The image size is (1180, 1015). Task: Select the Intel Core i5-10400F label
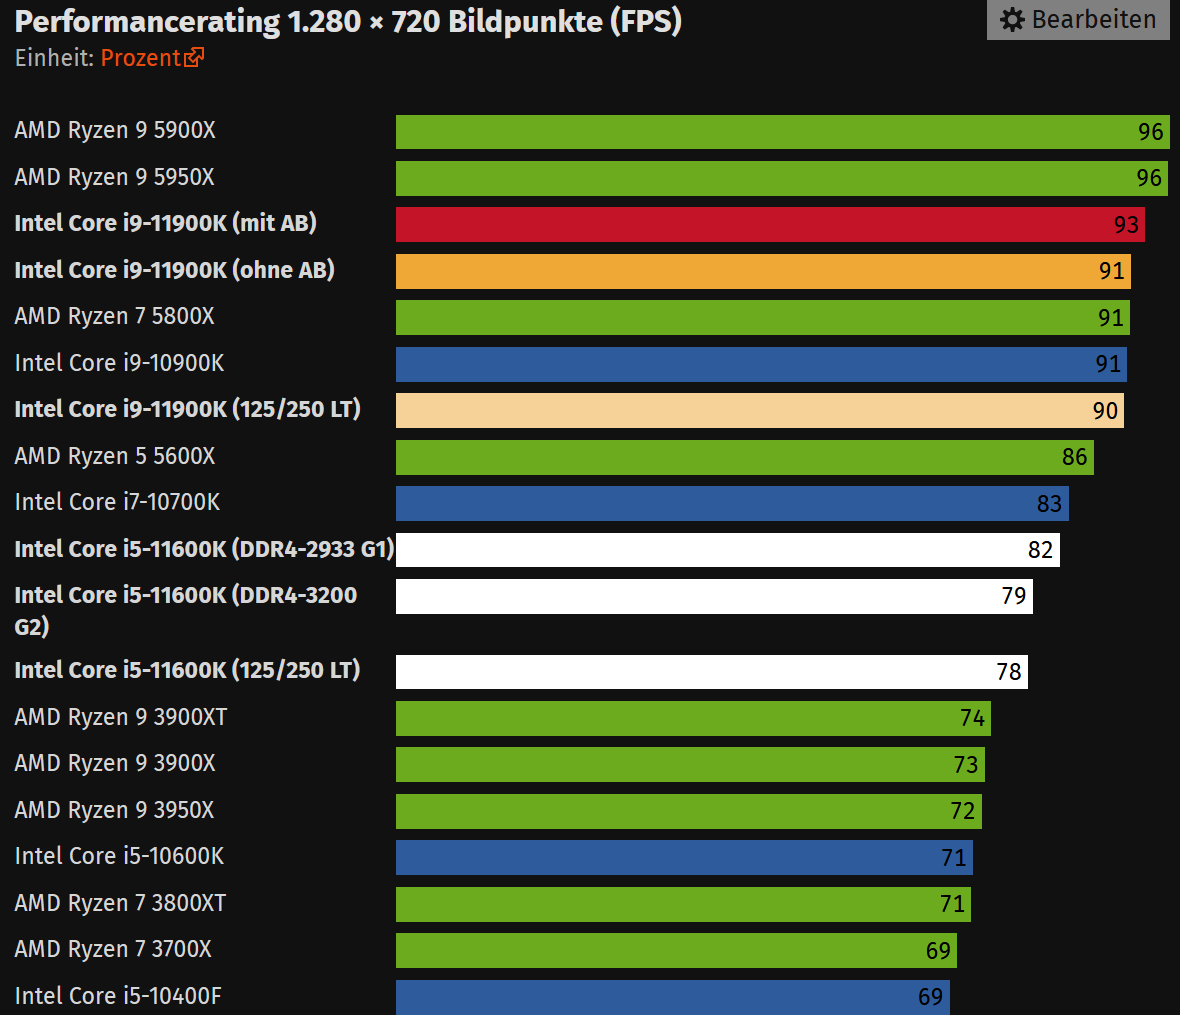click(x=118, y=996)
